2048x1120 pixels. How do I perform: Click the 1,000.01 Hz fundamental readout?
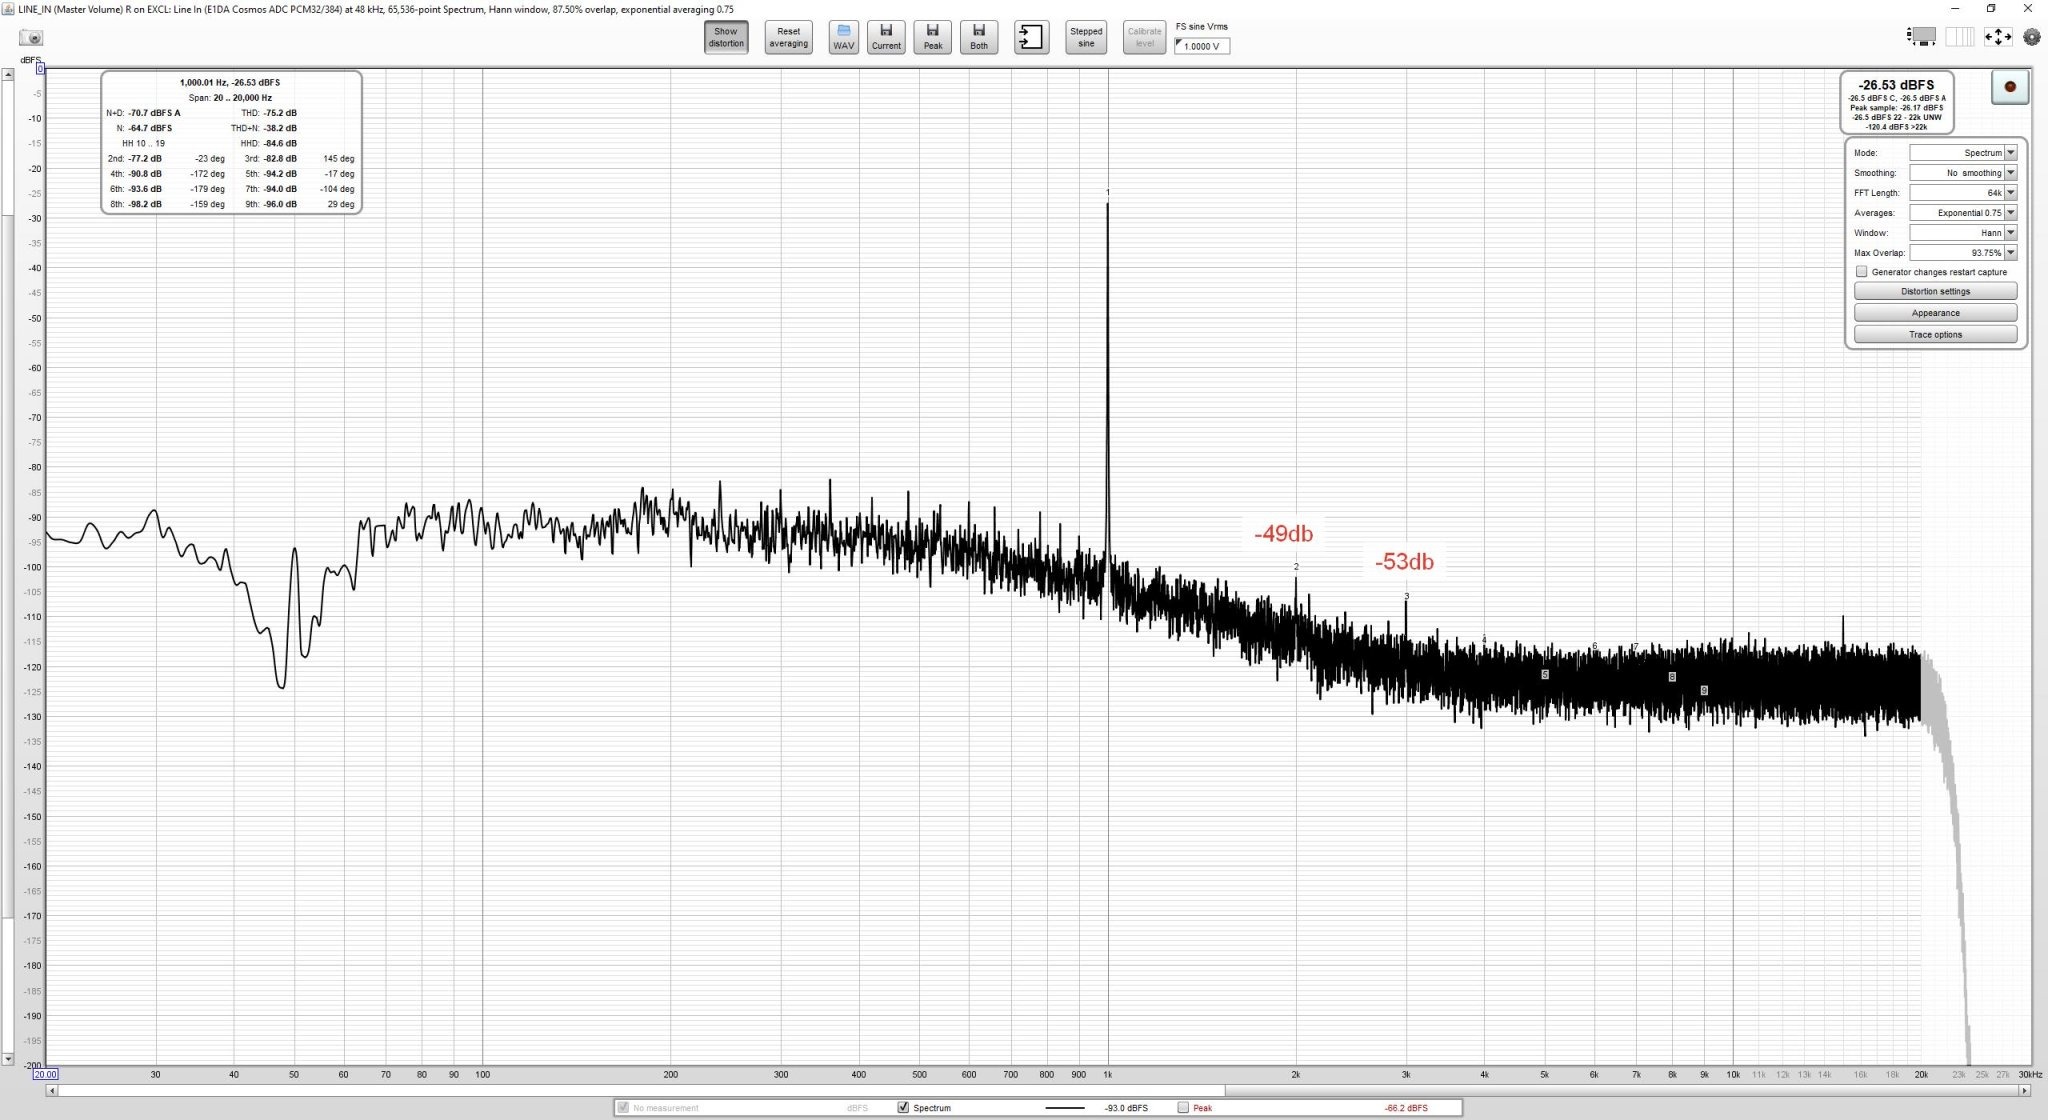coord(230,83)
